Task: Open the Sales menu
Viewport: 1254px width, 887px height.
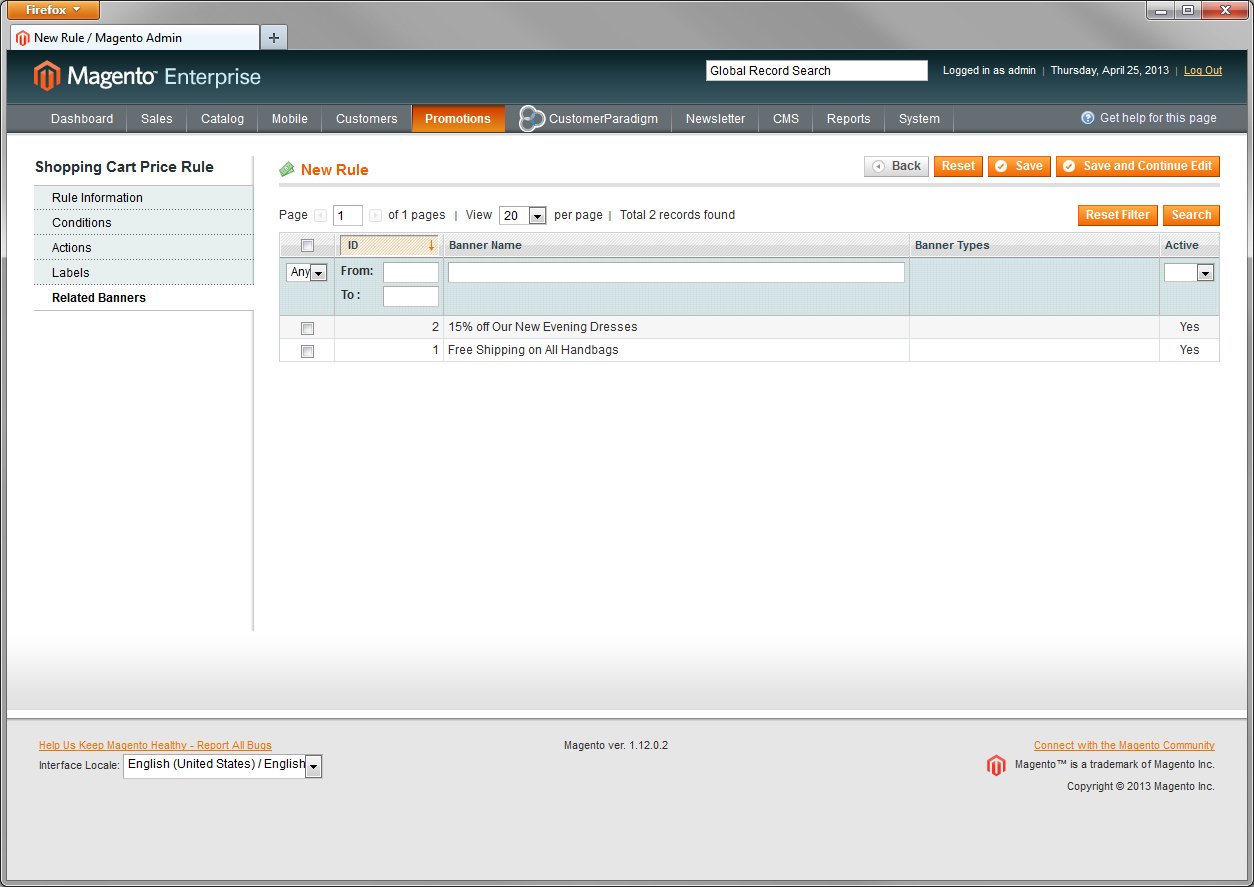Action: (157, 118)
